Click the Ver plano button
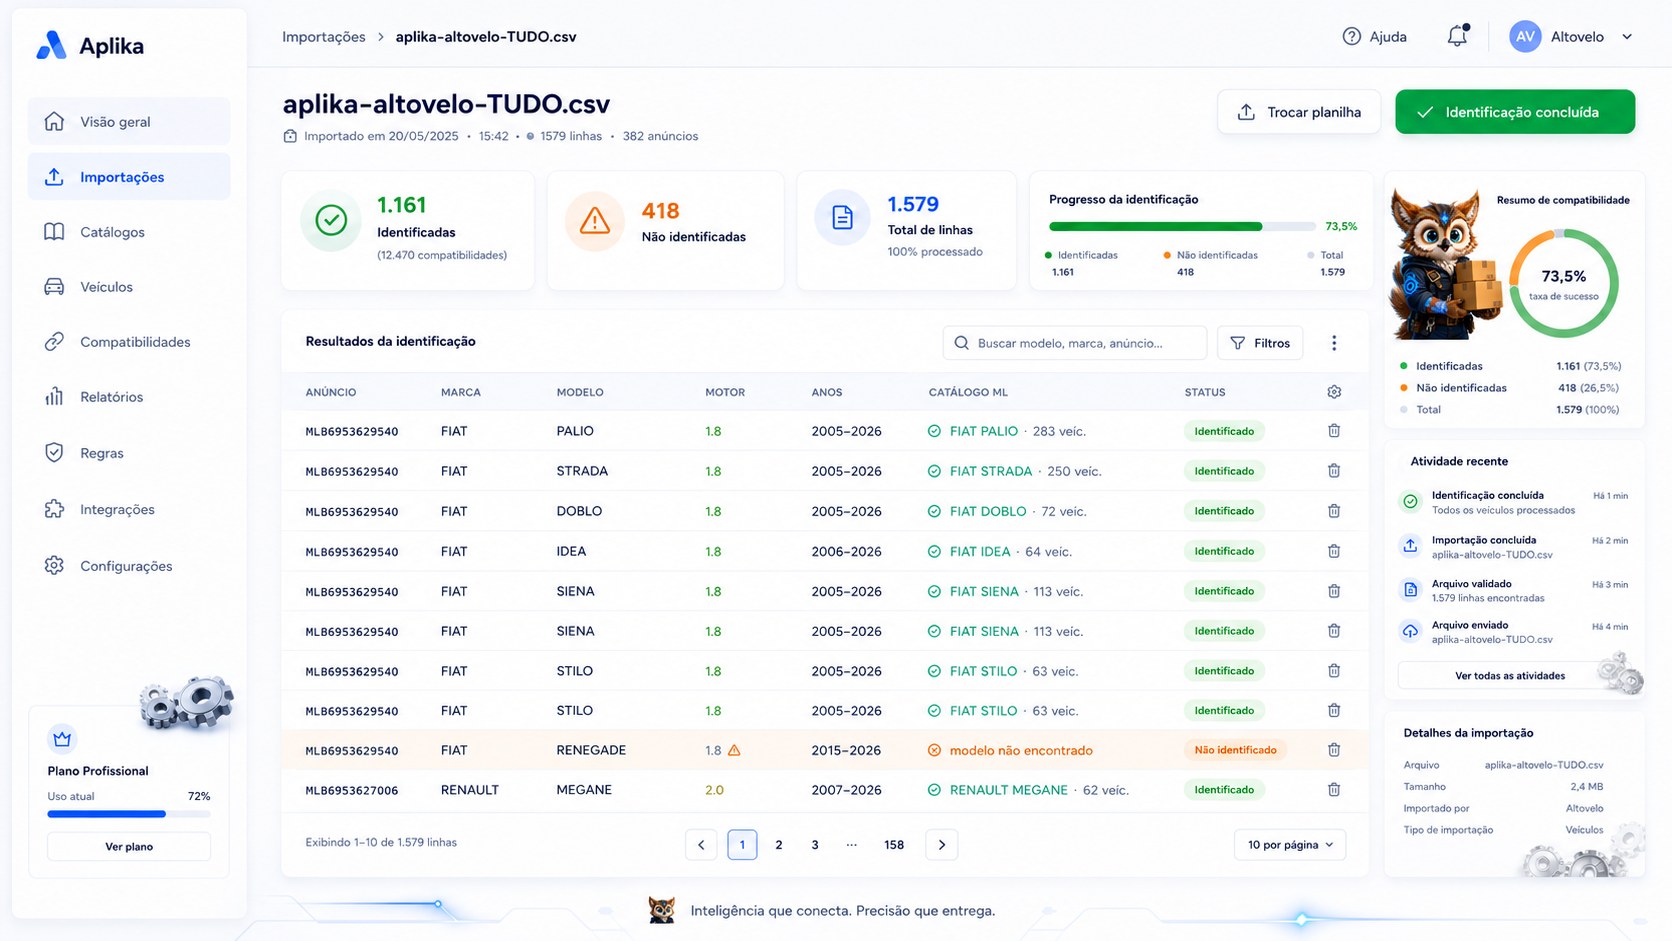1672x941 pixels. [x=129, y=847]
